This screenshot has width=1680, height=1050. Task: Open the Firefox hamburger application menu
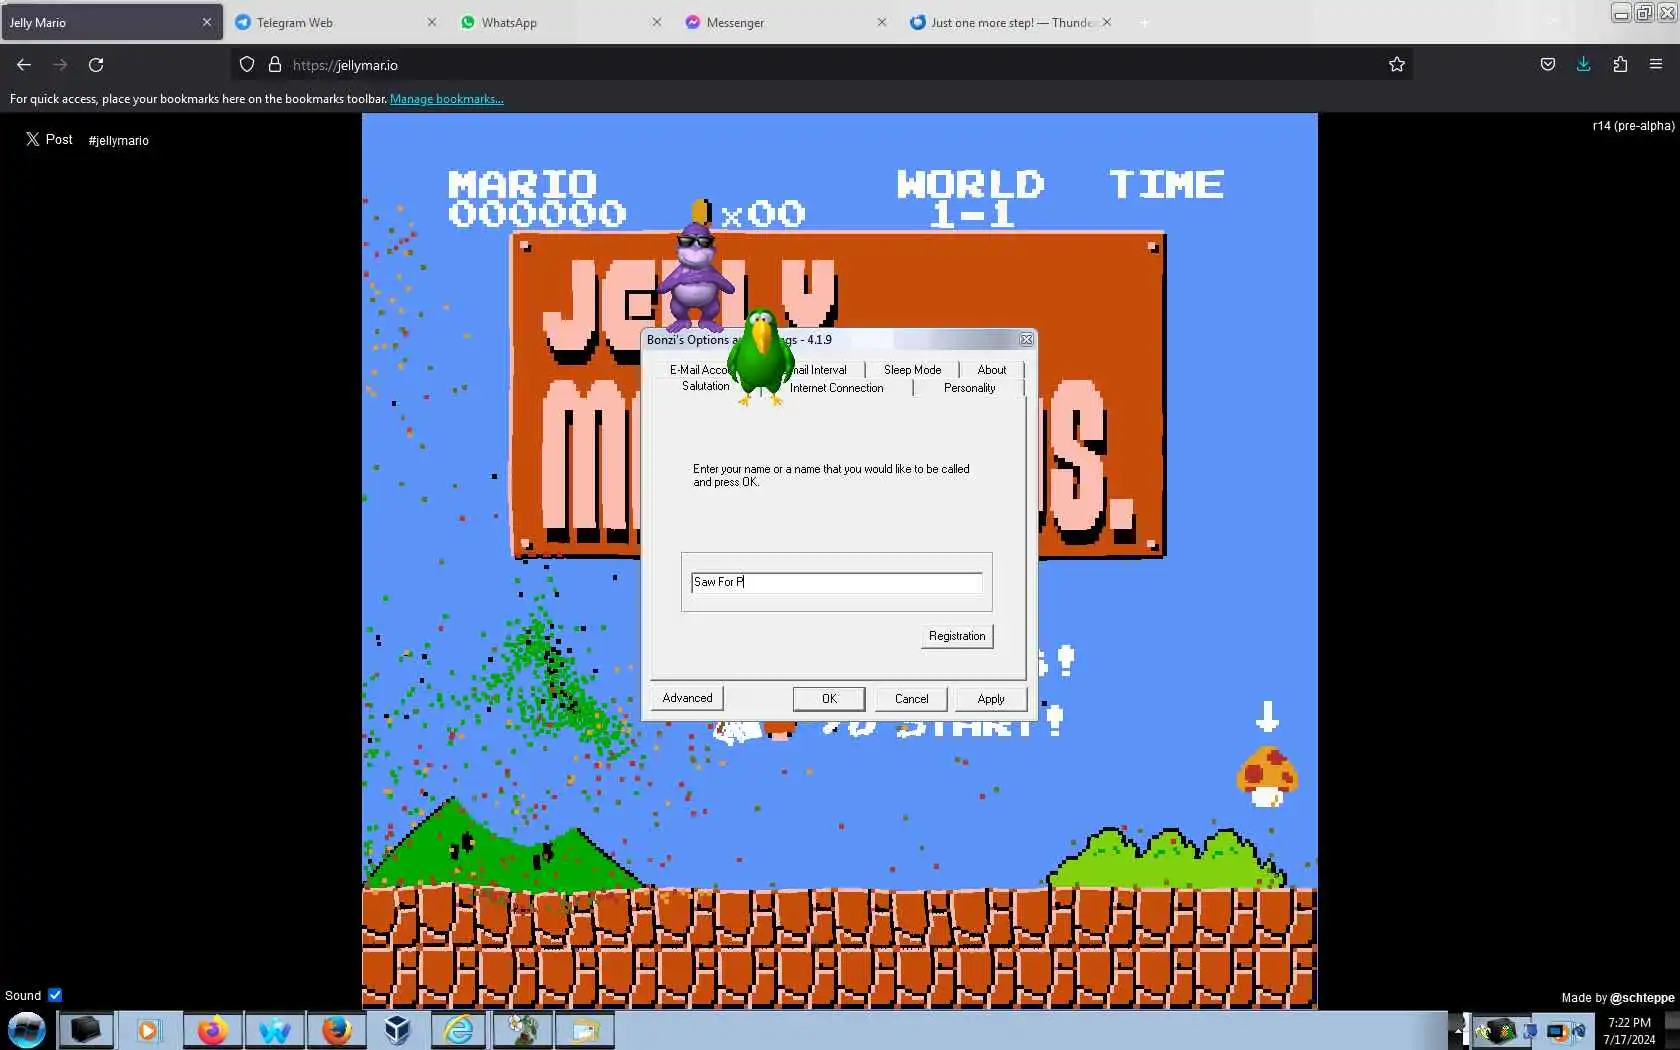(x=1656, y=65)
